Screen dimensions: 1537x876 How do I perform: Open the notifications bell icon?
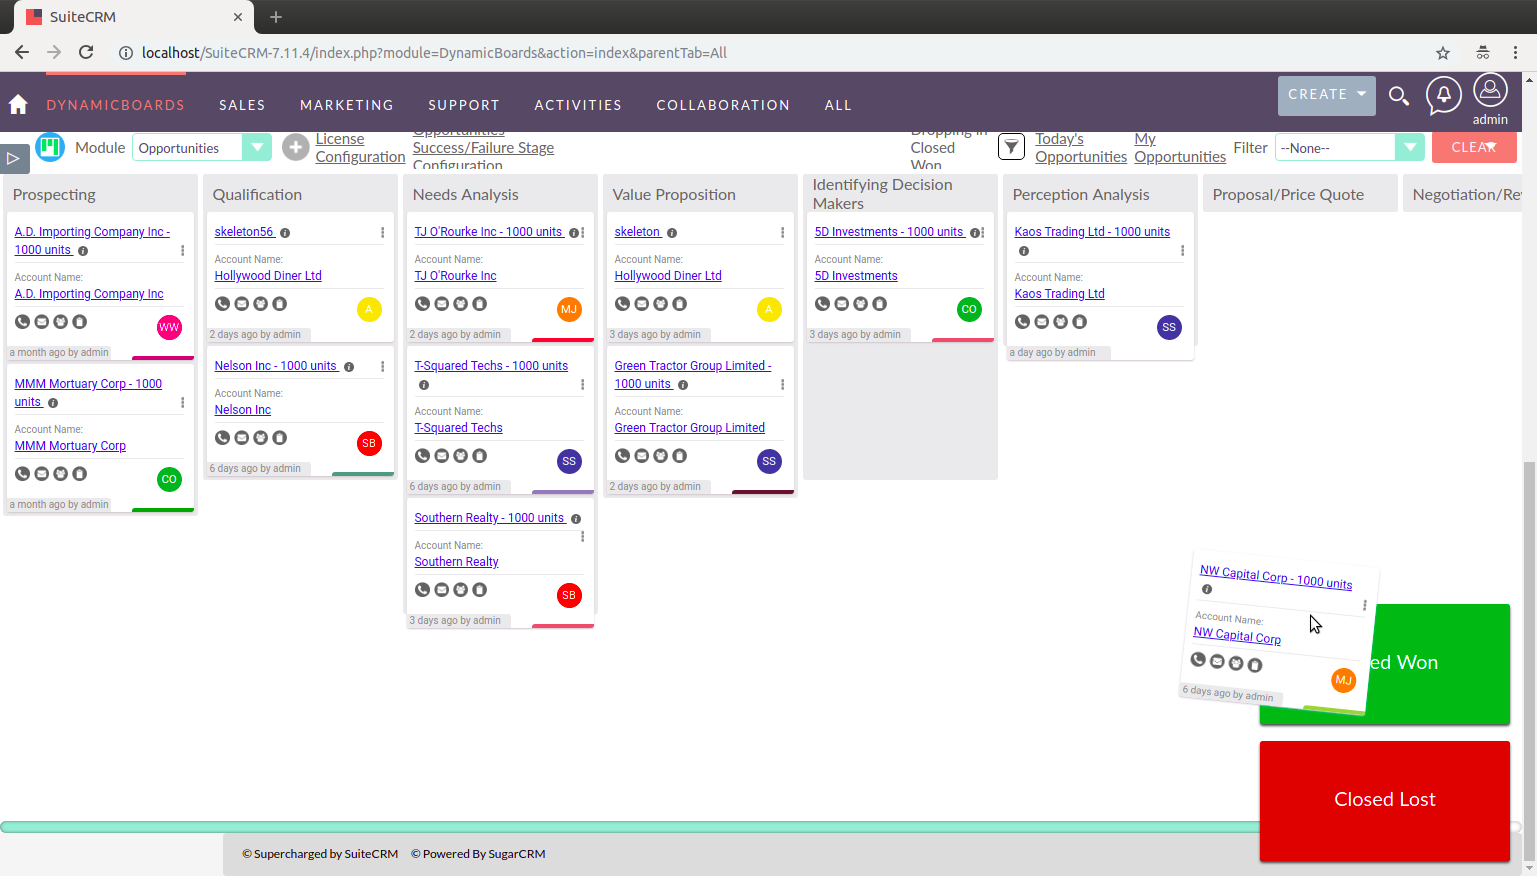click(1443, 96)
